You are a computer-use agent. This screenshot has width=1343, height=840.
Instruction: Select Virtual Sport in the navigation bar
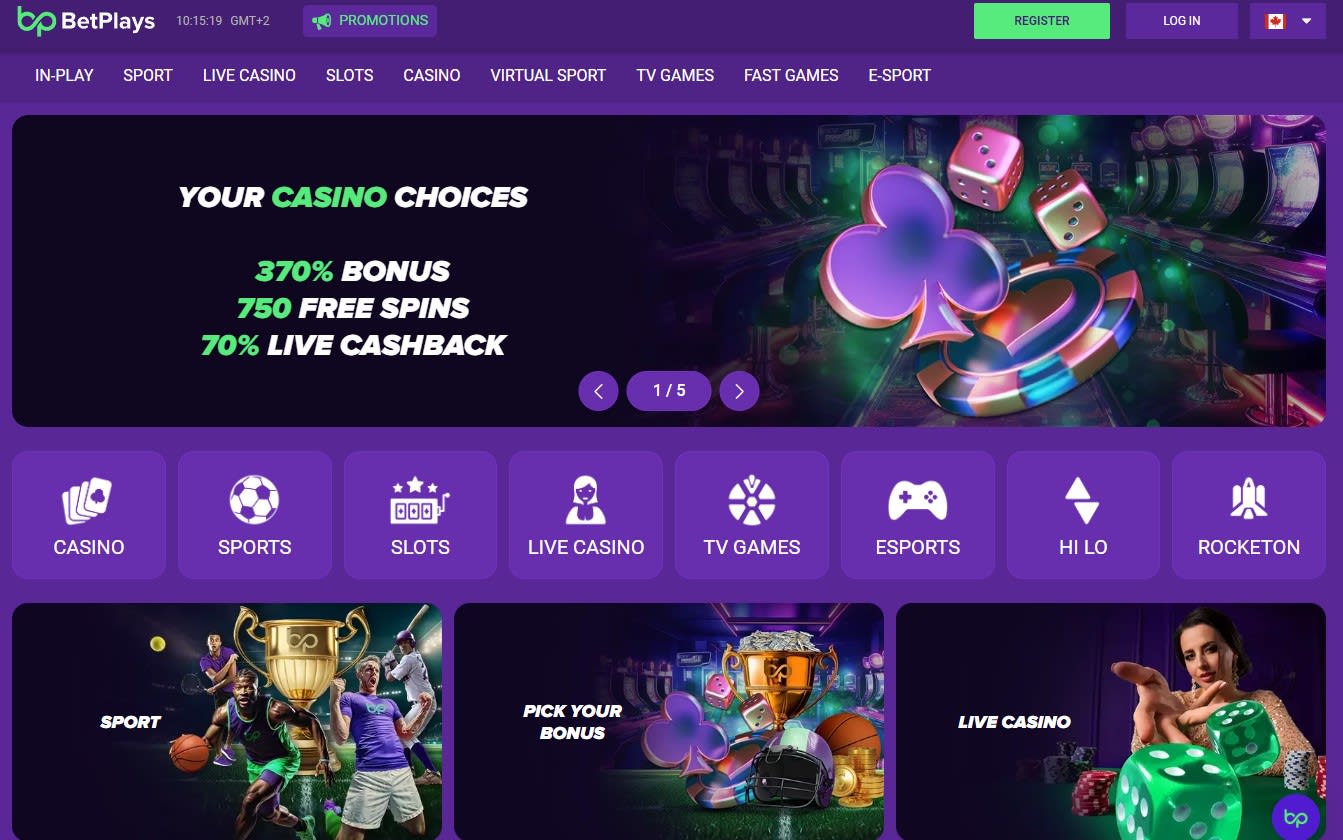point(548,75)
